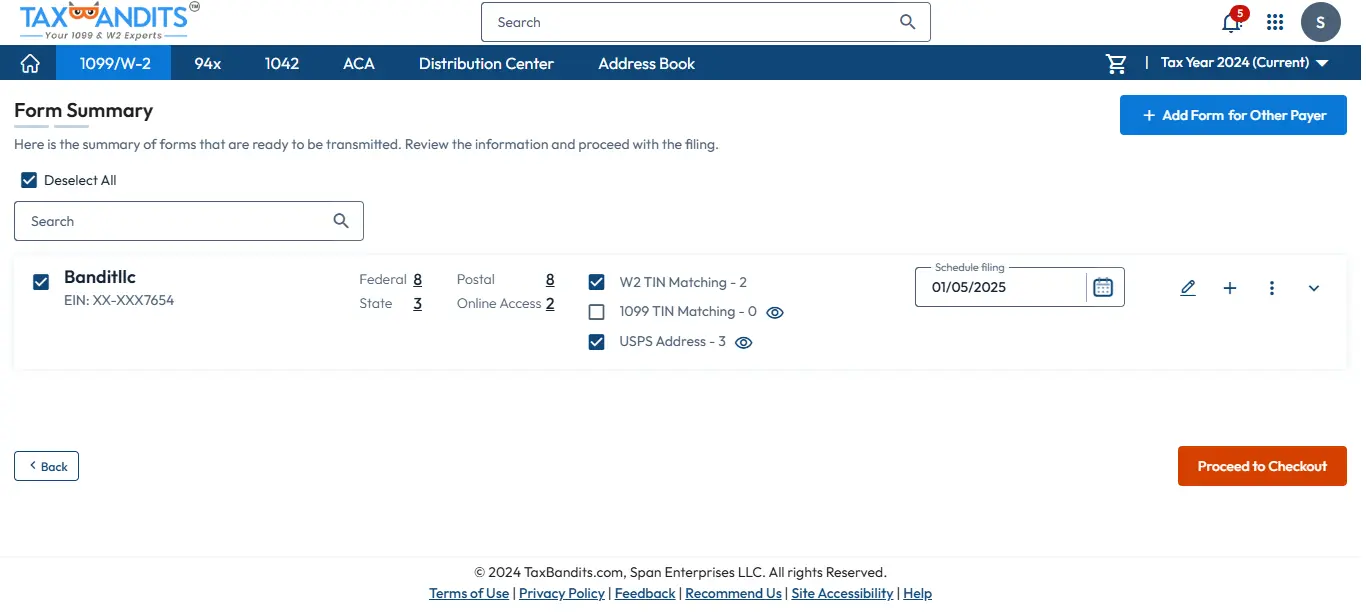
Task: Open the calendar picker for schedule filing
Action: pyautogui.click(x=1103, y=287)
